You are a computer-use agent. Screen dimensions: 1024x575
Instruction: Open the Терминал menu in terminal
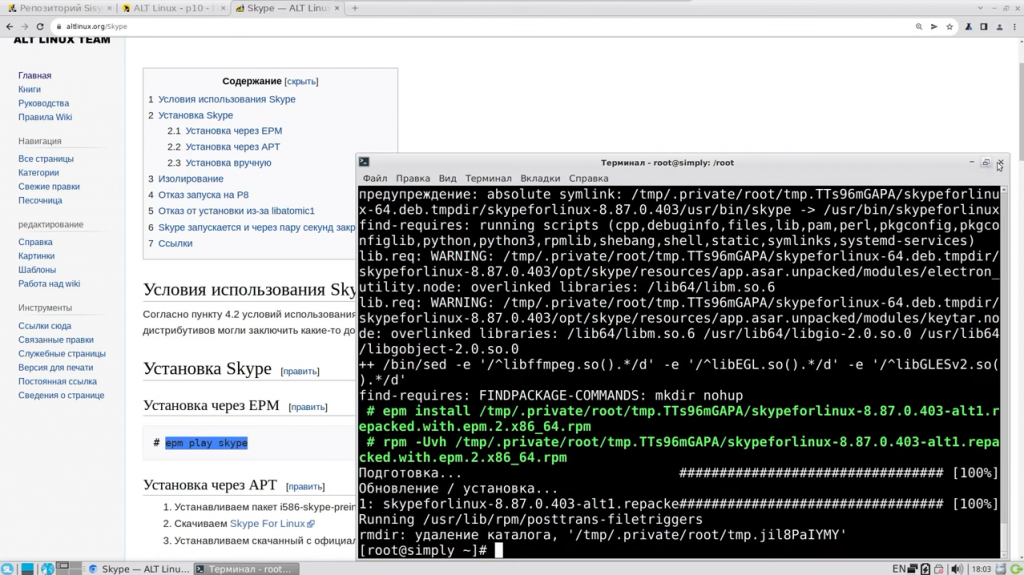pyautogui.click(x=488, y=178)
